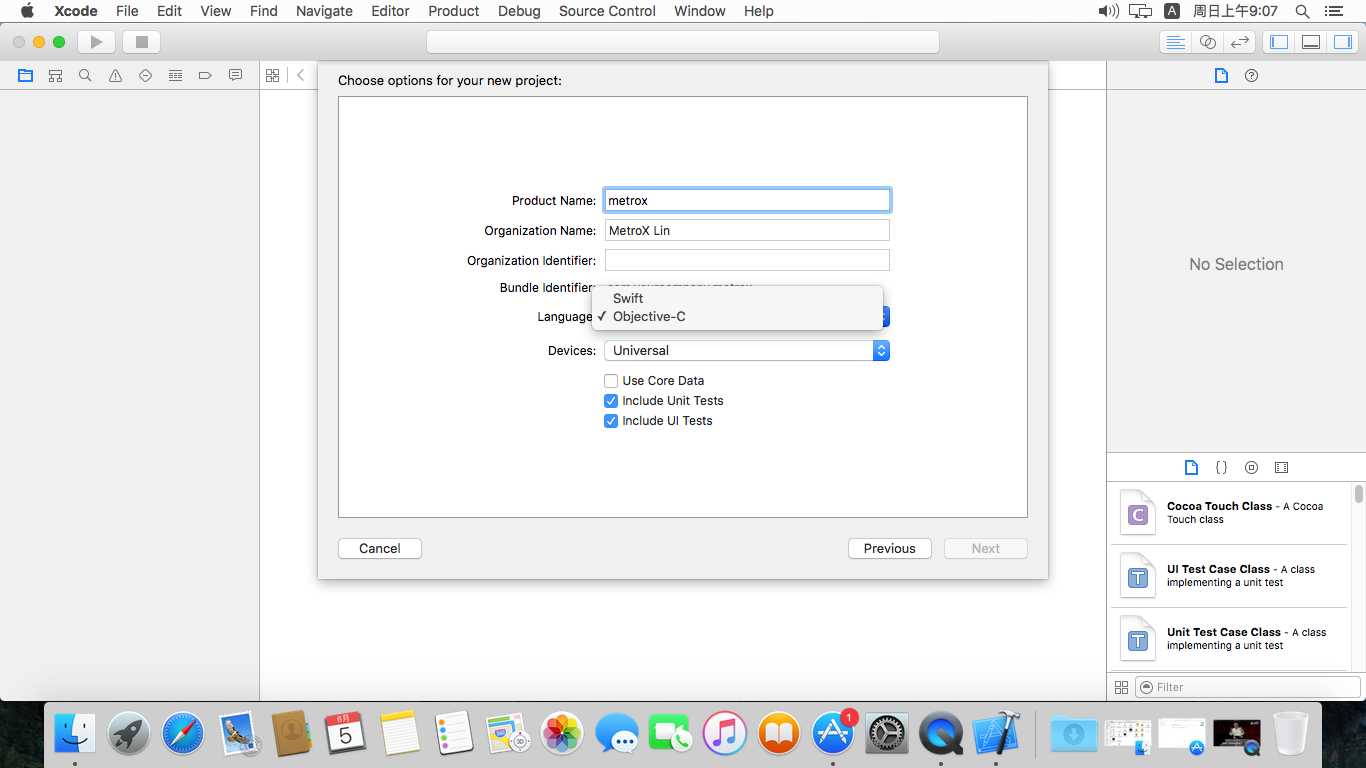The width and height of the screenshot is (1366, 768).
Task: Click the displays icon in menu bar
Action: coord(1140,11)
